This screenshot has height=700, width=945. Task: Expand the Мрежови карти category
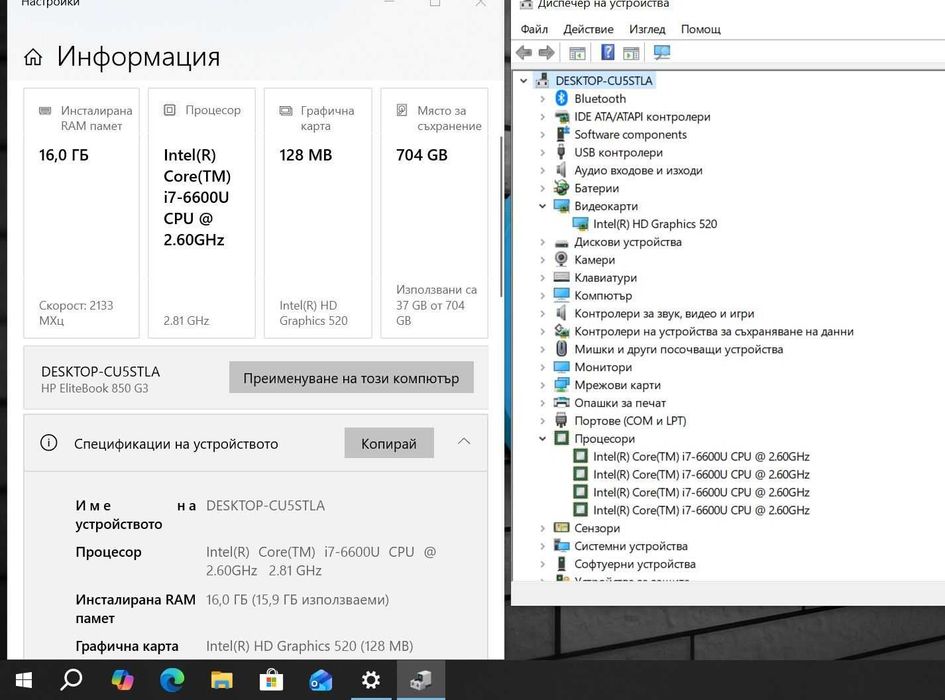point(542,385)
